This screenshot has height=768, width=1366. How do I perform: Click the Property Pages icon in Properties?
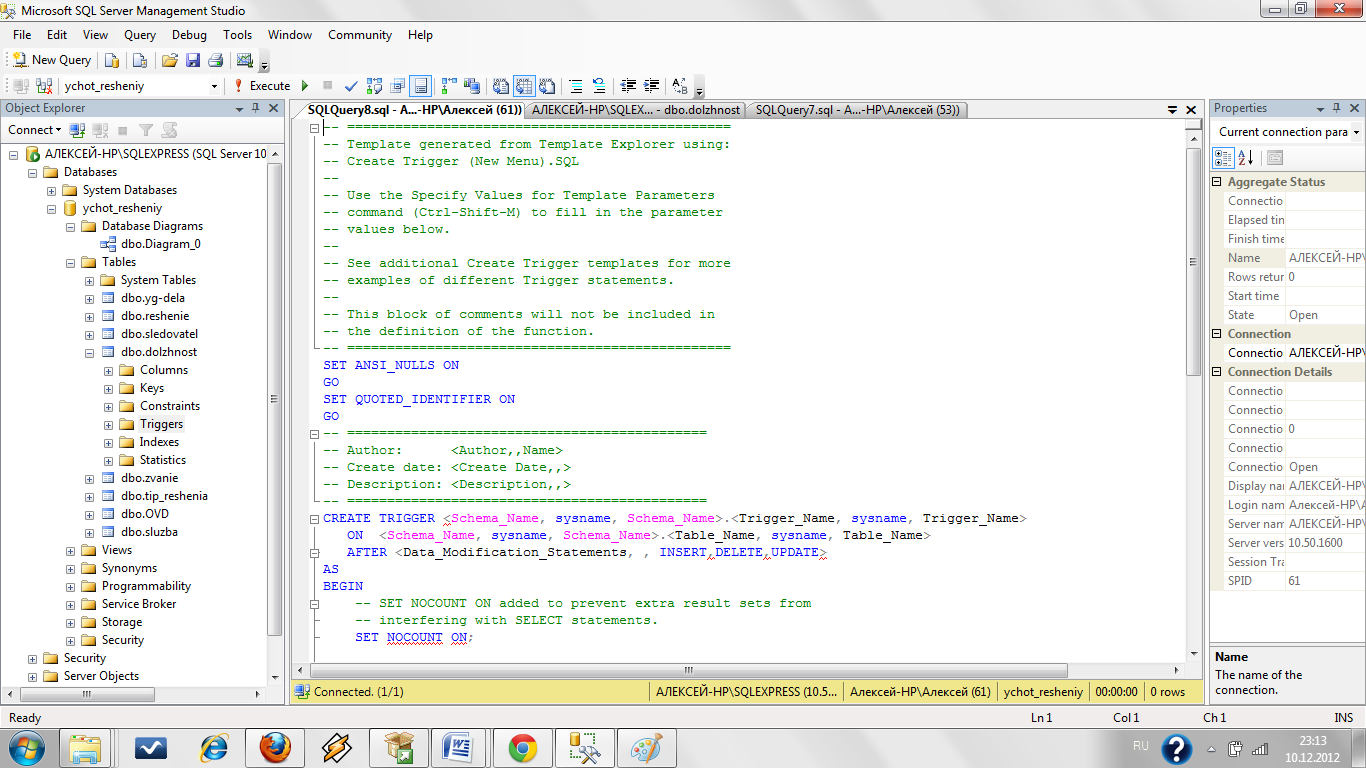pyautogui.click(x=1275, y=158)
